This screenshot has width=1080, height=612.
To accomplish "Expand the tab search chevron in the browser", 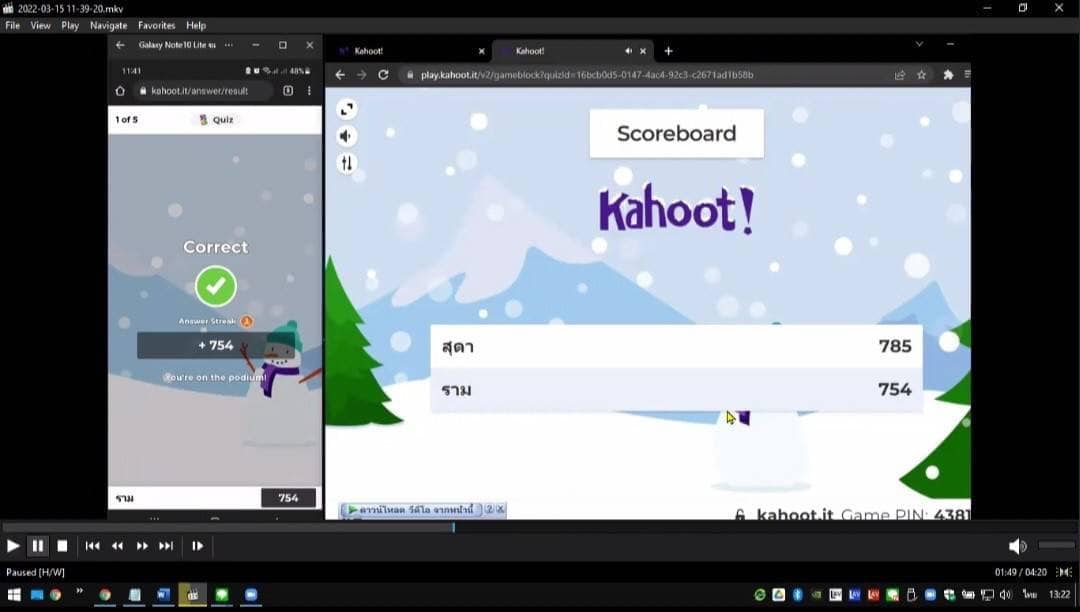I will [x=919, y=44].
